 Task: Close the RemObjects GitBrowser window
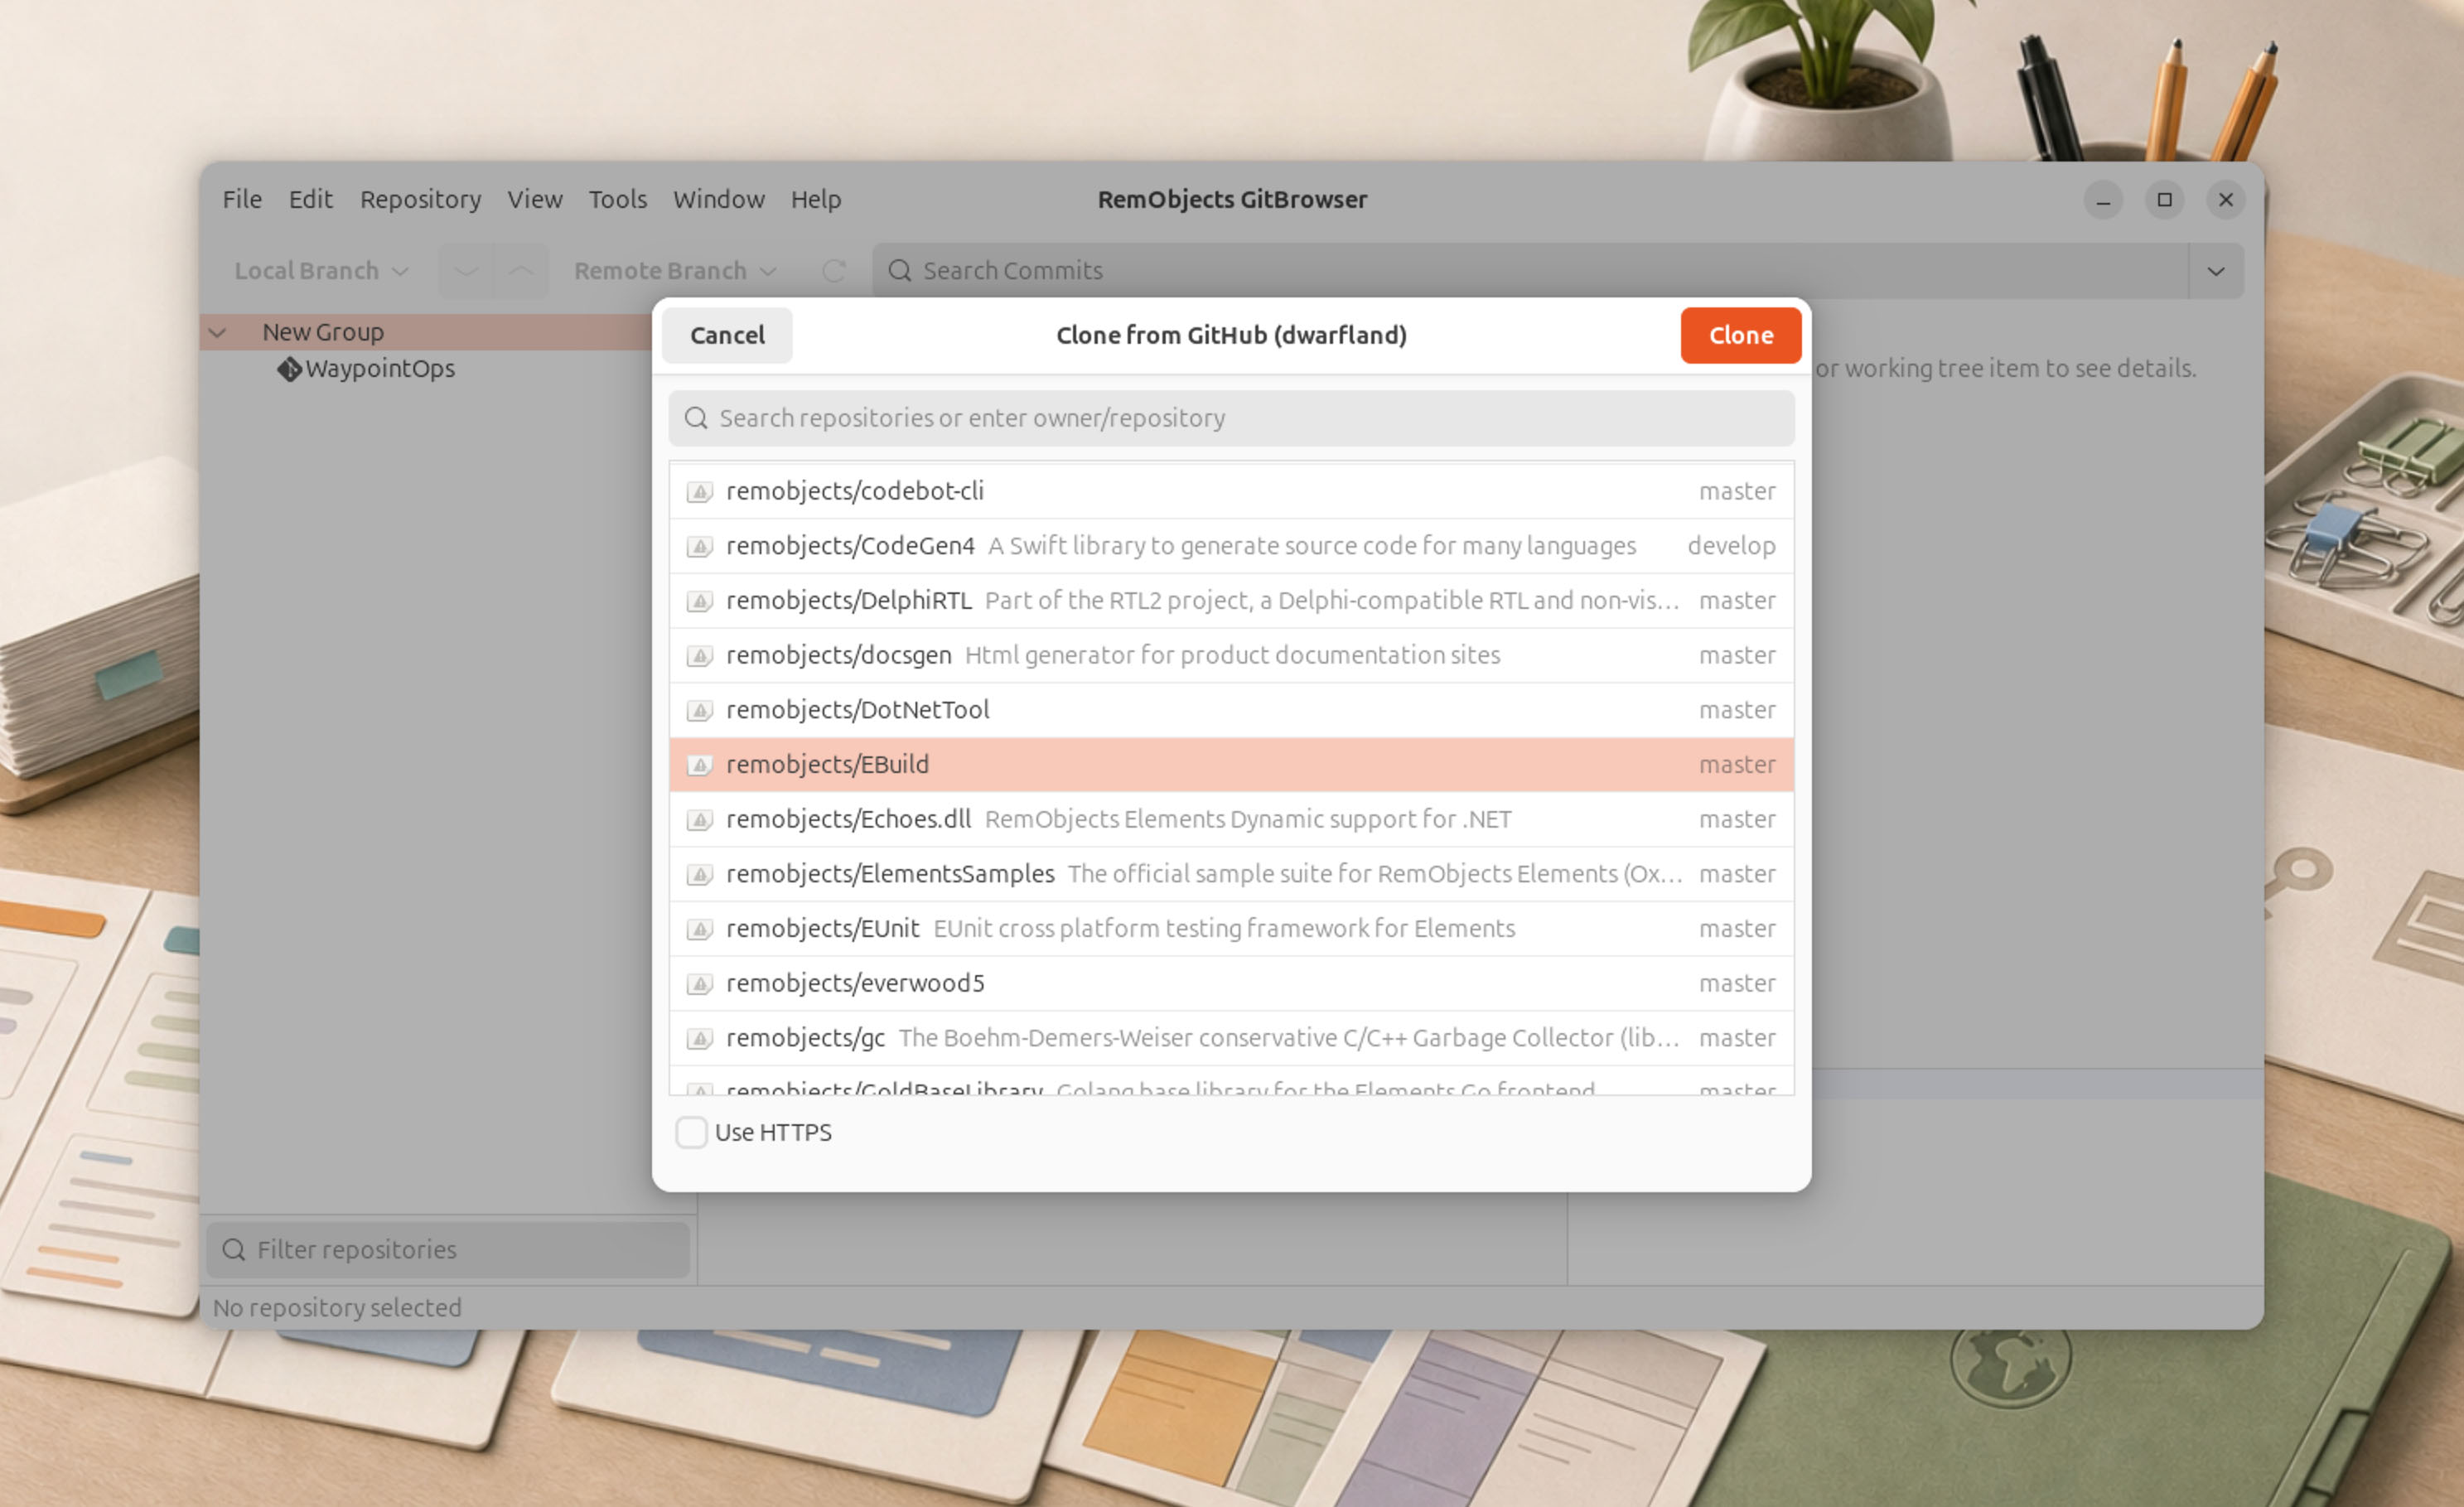(x=2226, y=200)
